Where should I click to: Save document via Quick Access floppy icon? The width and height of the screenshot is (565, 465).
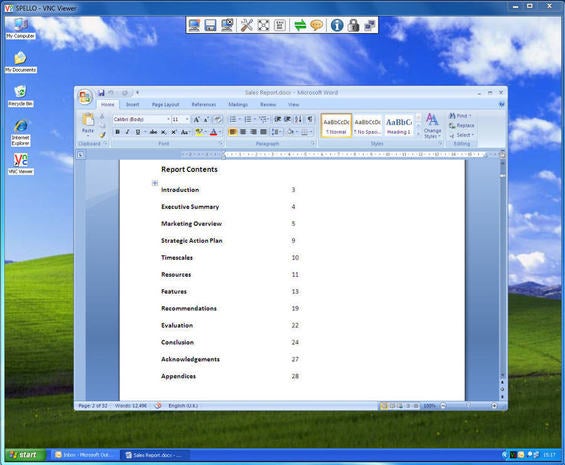point(101,93)
